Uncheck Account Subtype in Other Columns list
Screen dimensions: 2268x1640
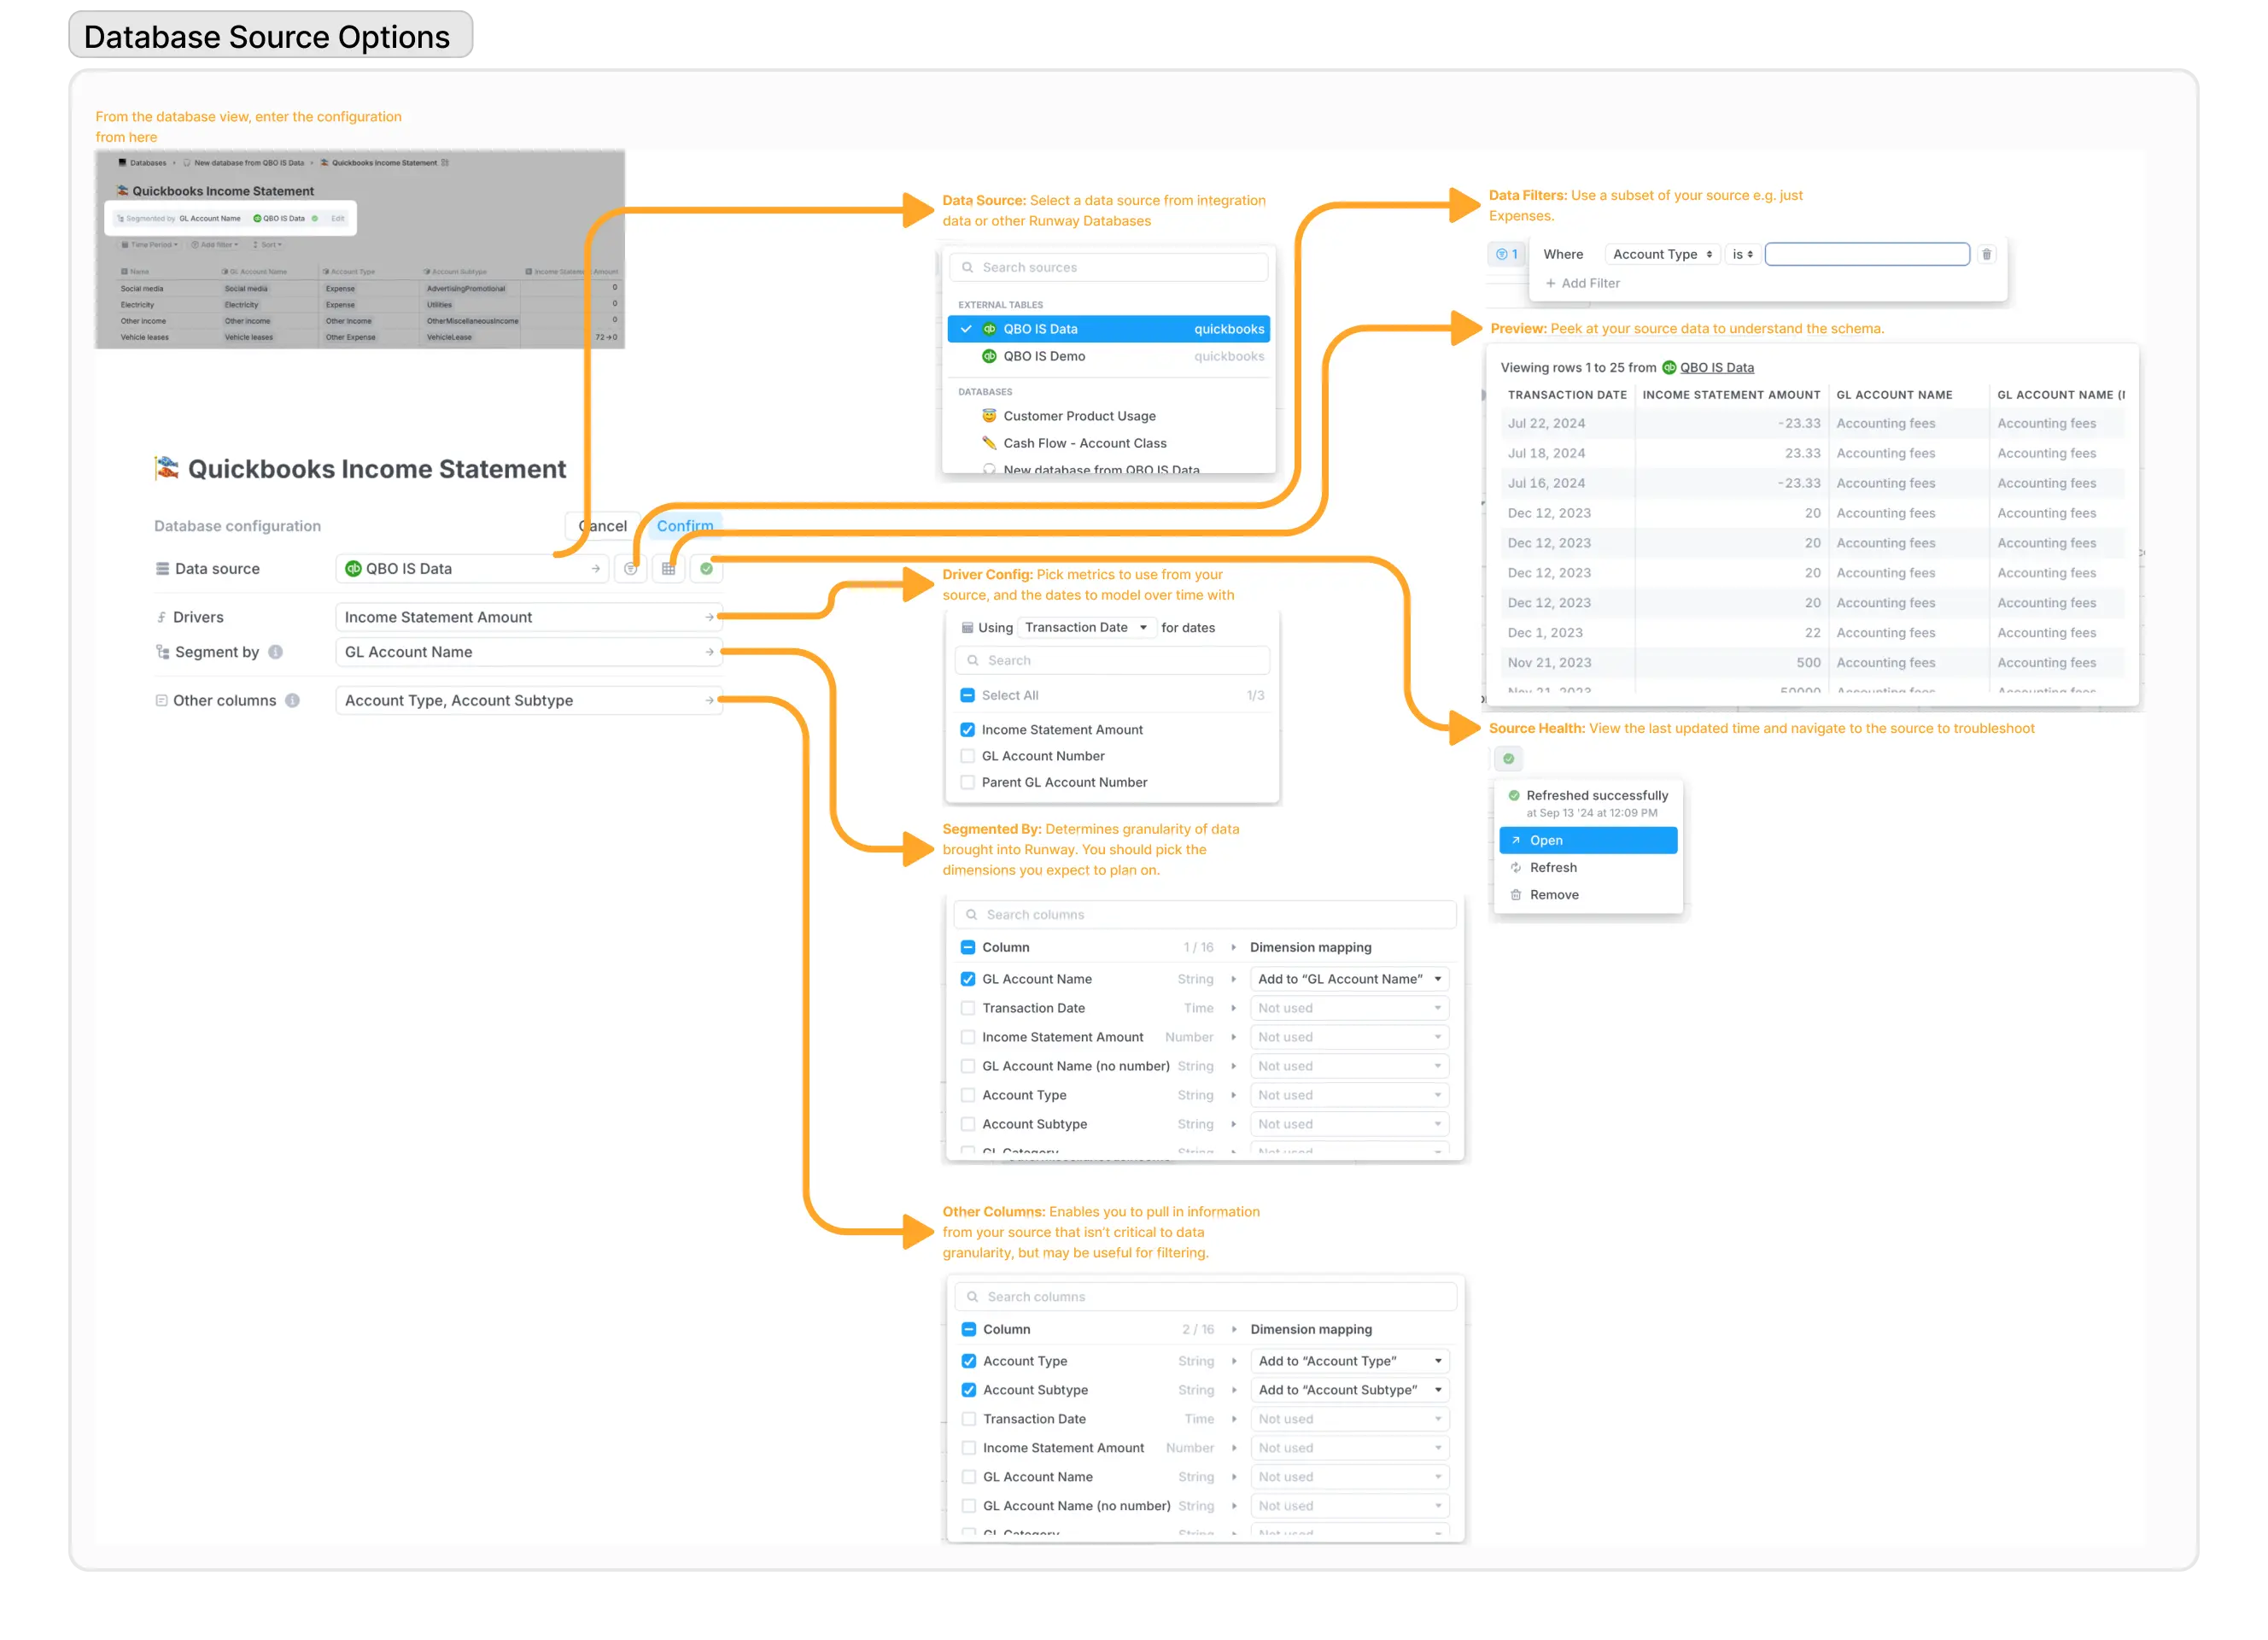tap(969, 1390)
